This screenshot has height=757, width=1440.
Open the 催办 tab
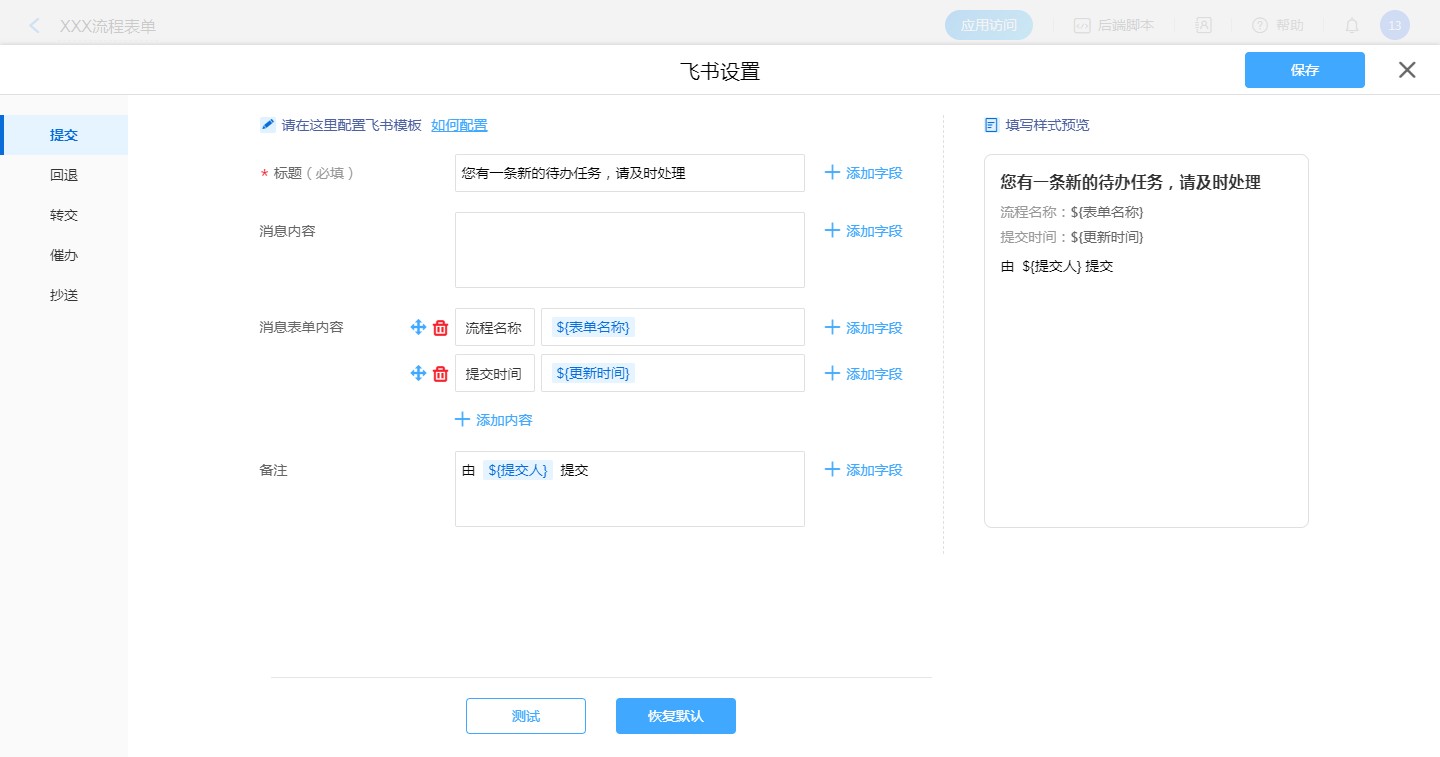pos(64,255)
